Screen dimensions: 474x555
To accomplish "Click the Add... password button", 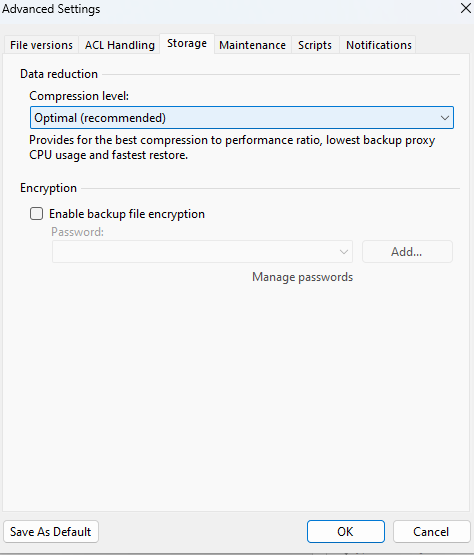I will click(x=407, y=252).
